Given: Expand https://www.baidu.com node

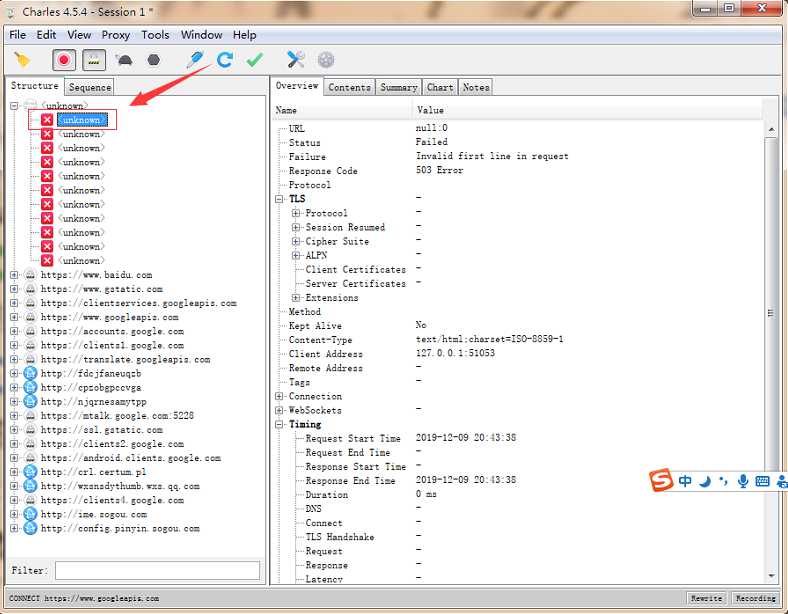Looking at the screenshot, I should coord(14,275).
